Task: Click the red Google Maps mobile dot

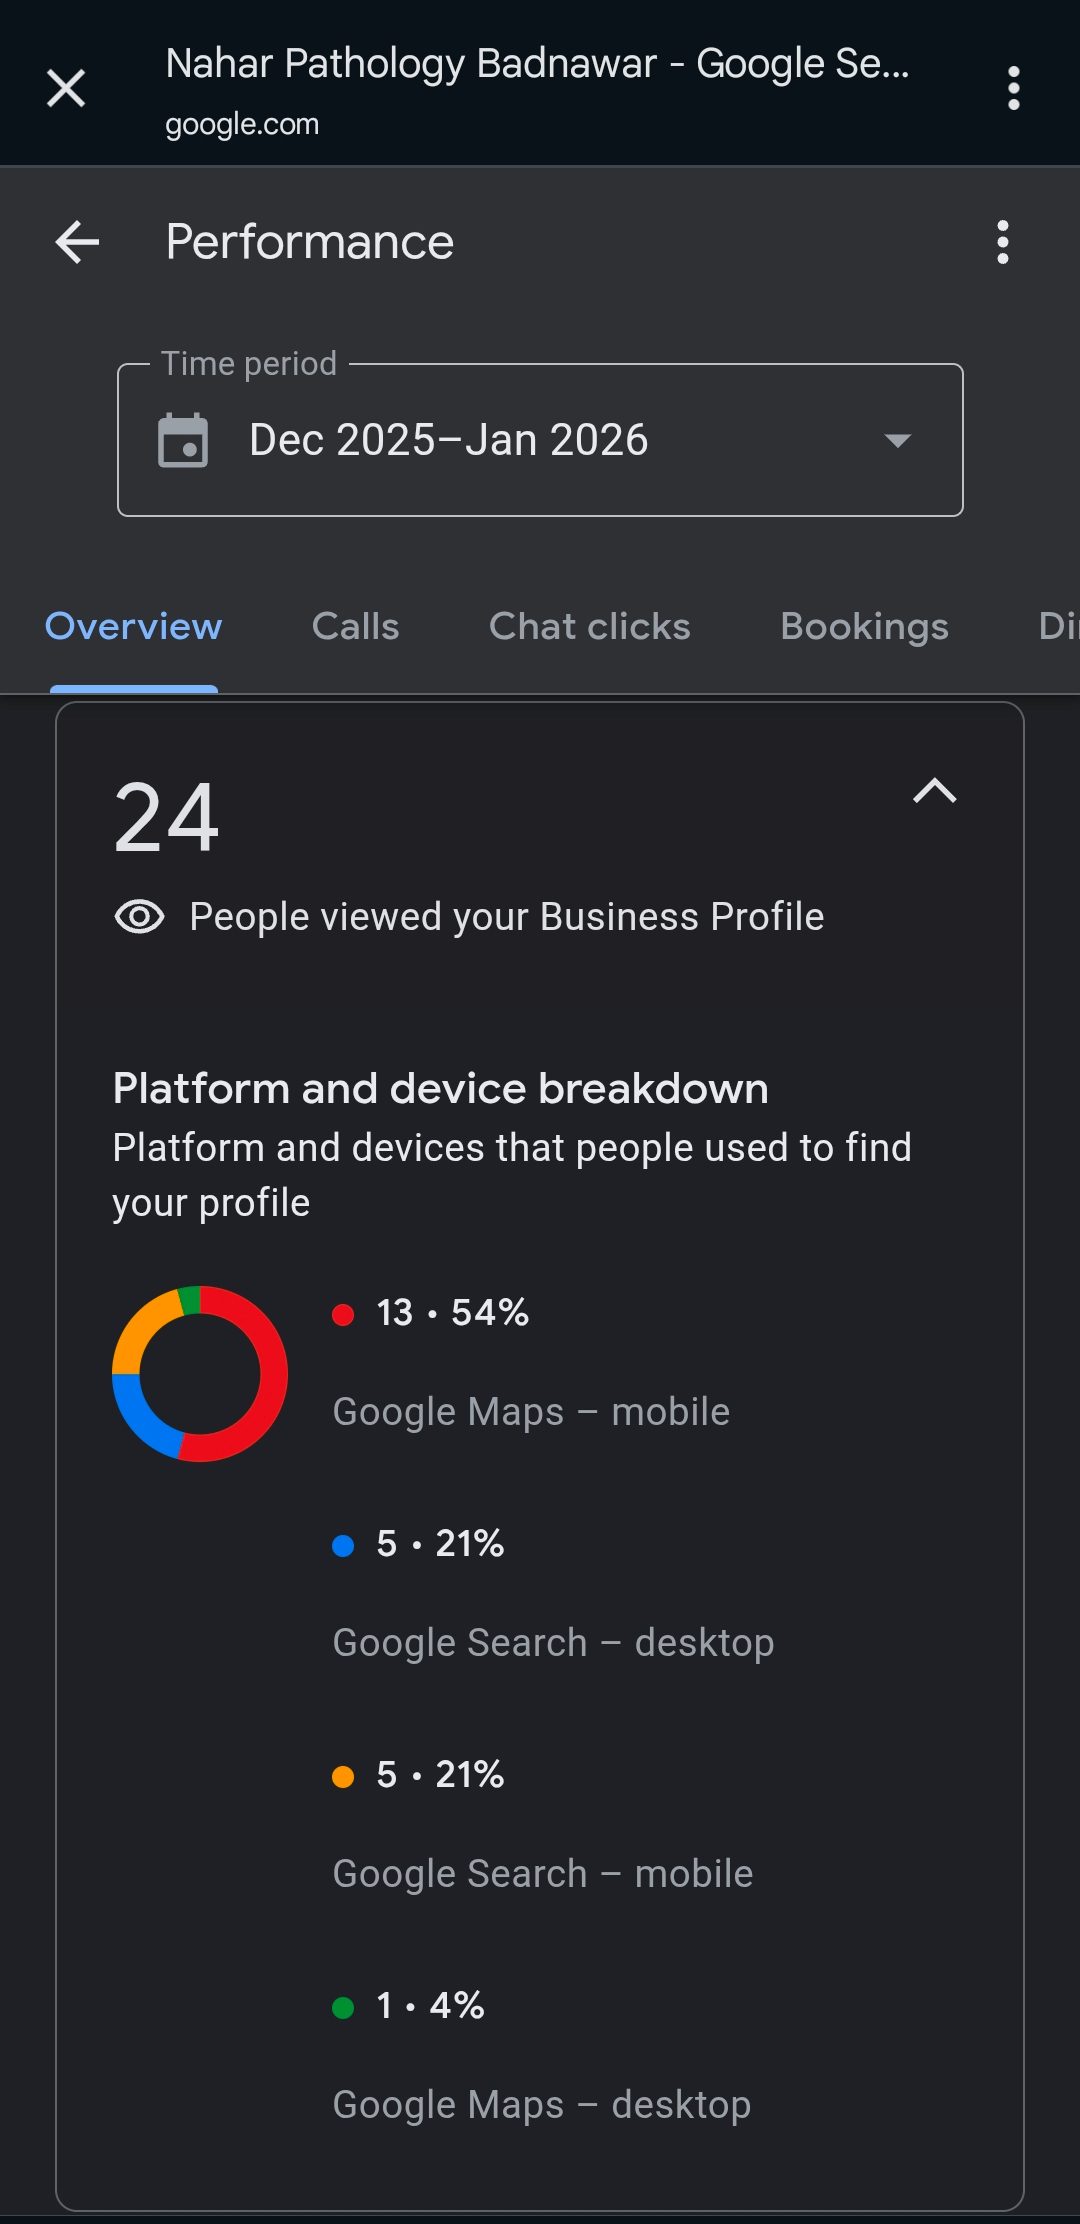Action: pyautogui.click(x=343, y=1314)
